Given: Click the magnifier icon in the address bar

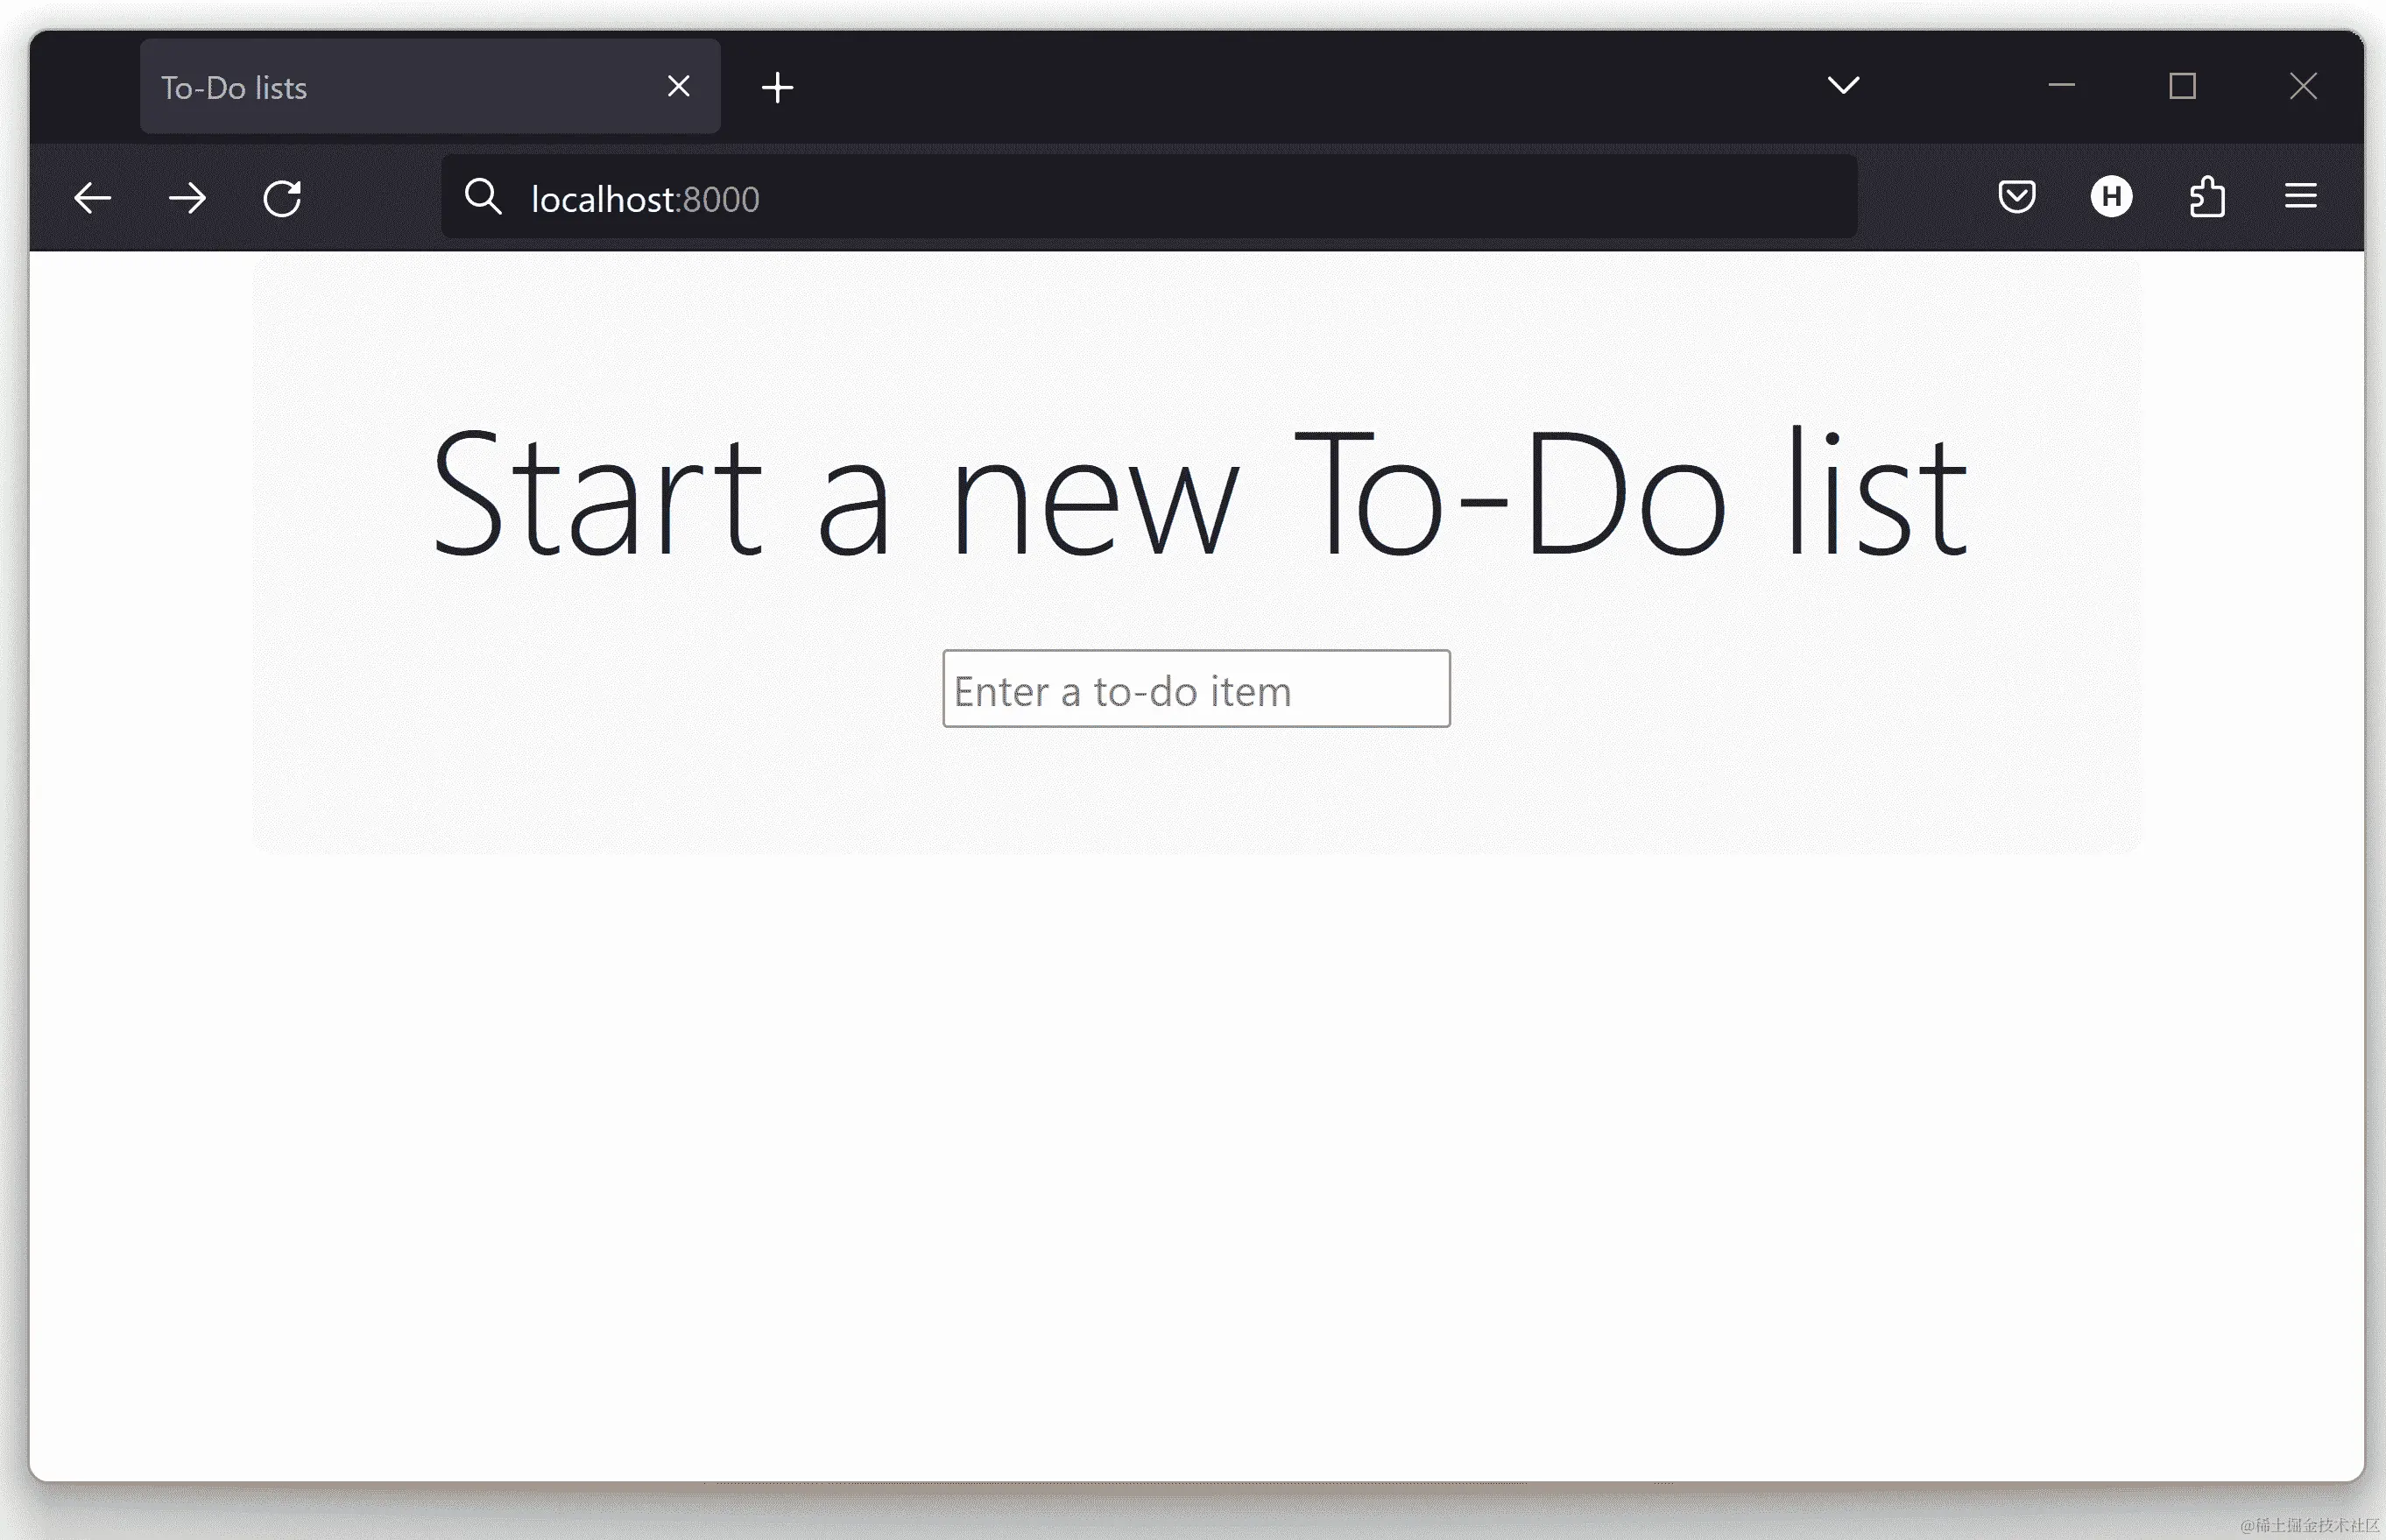Looking at the screenshot, I should coord(483,197).
